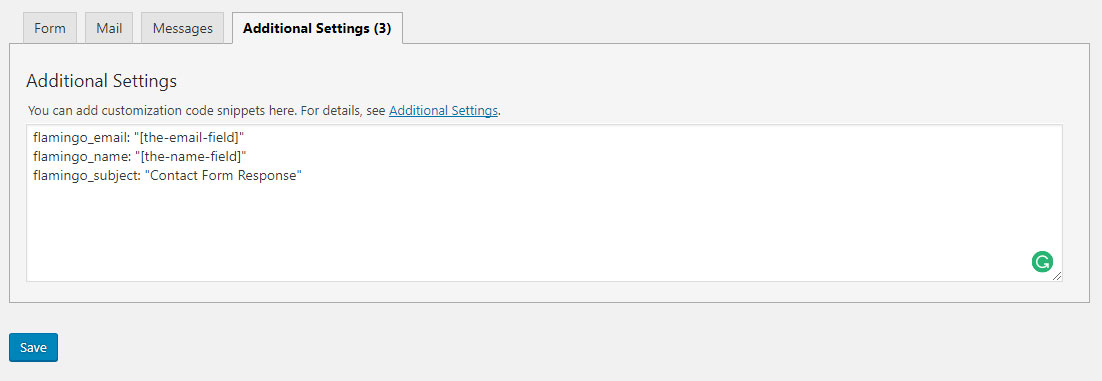
Task: Follow the Additional Settings documentation link
Action: (x=443, y=110)
